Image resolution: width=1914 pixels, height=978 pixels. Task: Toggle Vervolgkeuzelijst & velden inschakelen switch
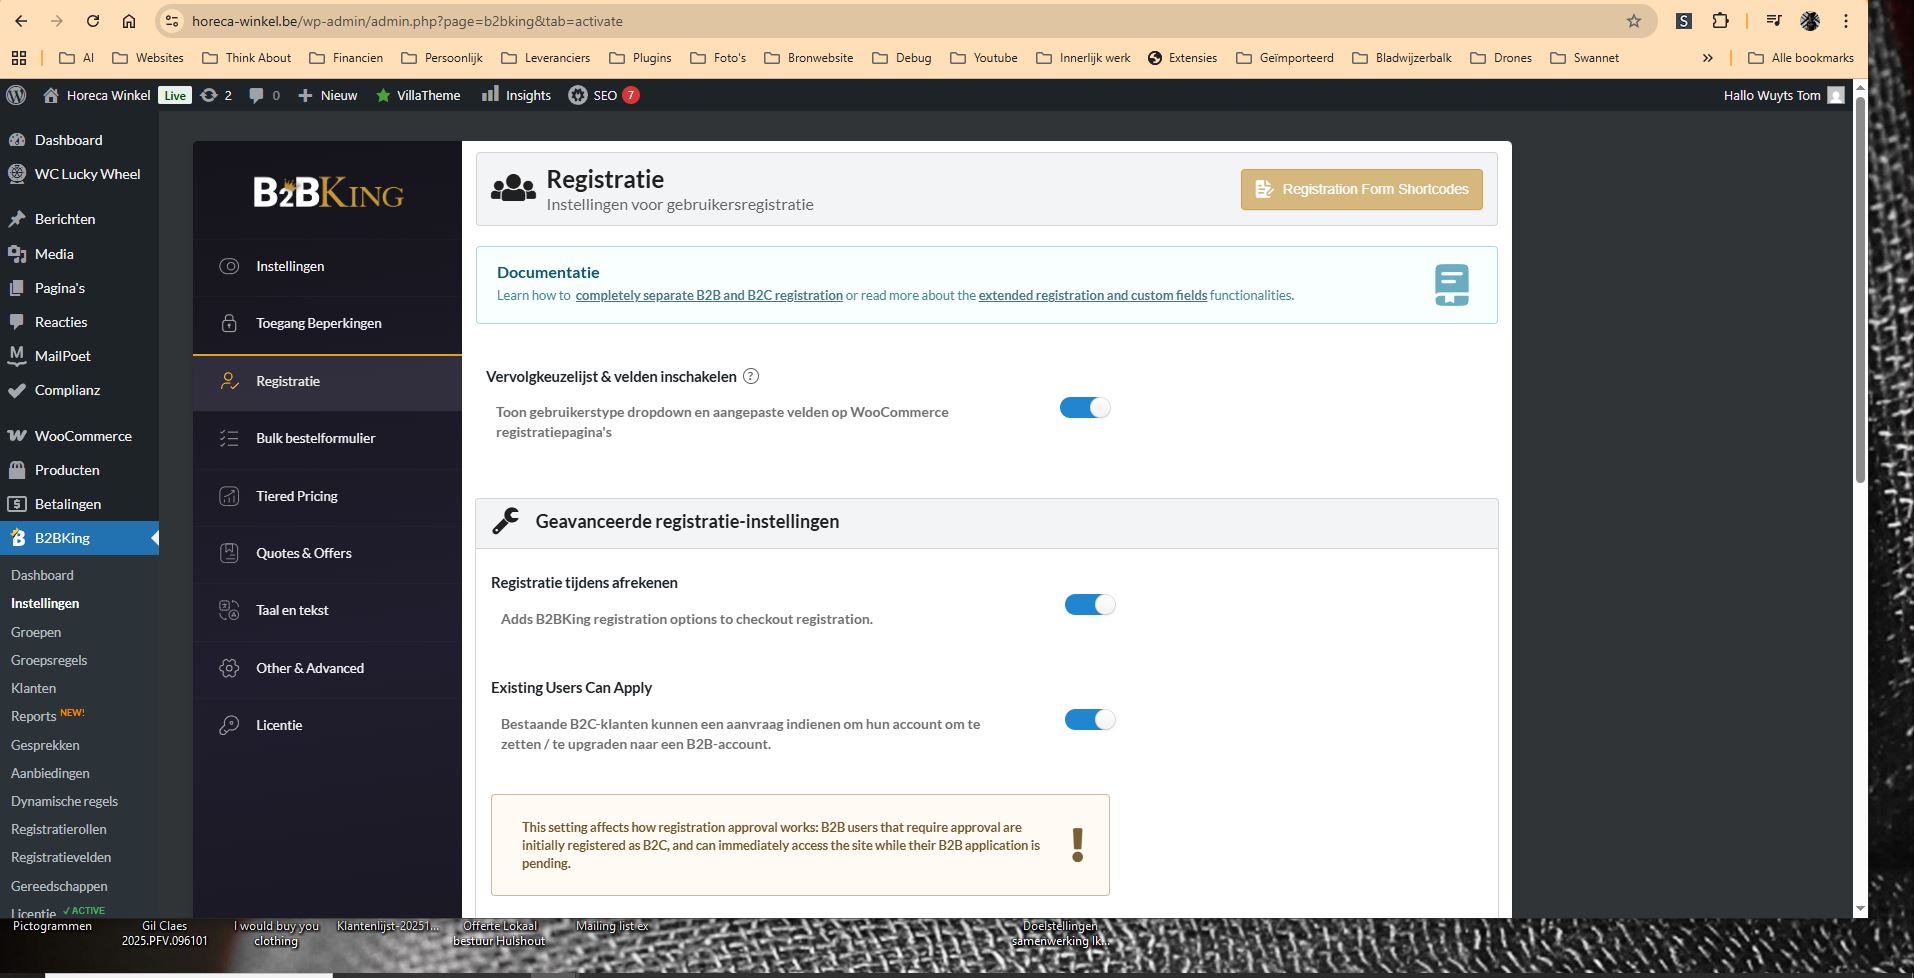(x=1085, y=408)
